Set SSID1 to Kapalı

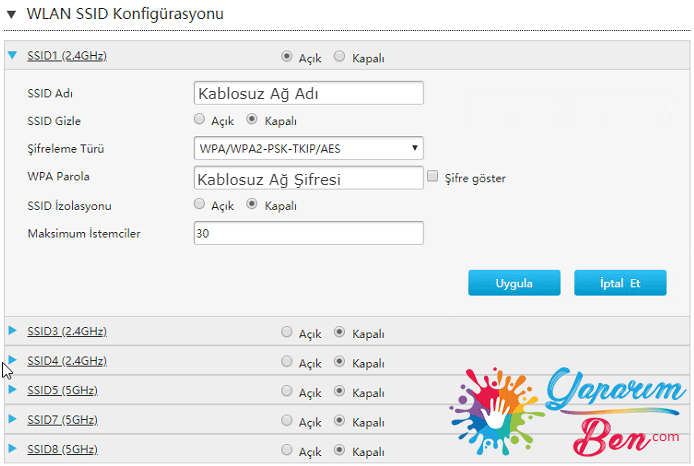click(x=340, y=57)
